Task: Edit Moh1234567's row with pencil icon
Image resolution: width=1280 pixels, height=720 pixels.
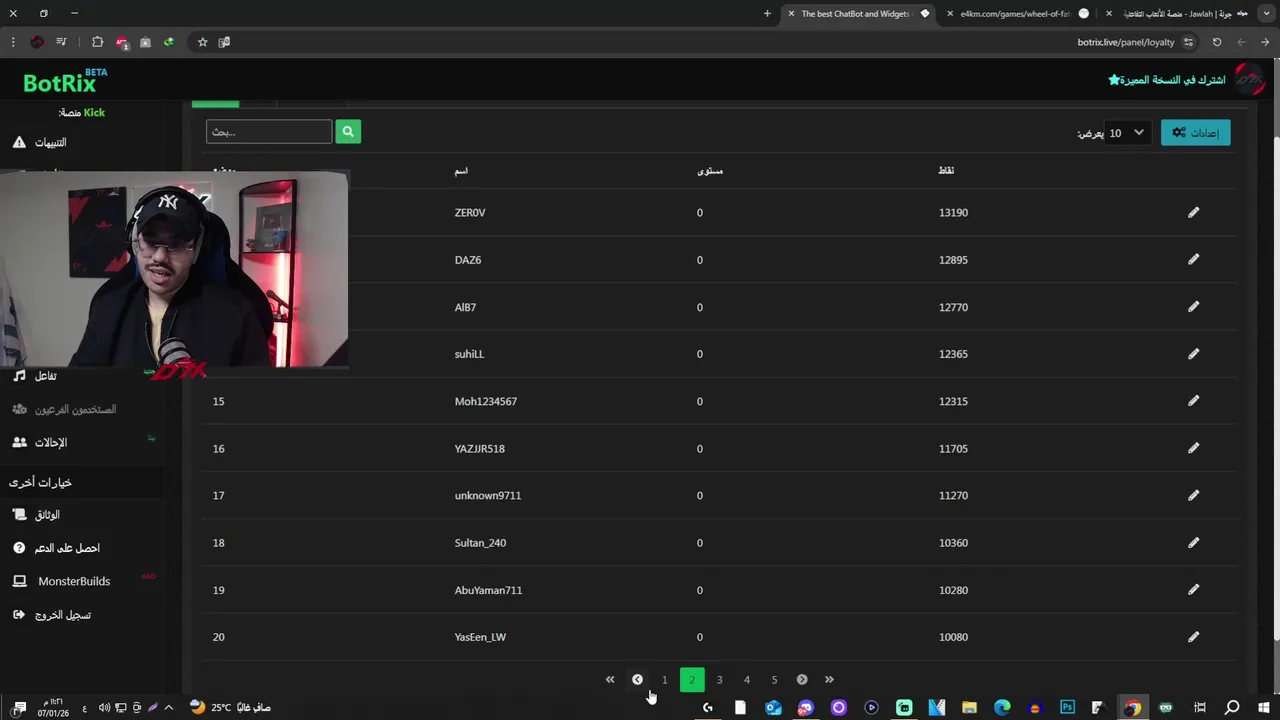Action: tap(1193, 401)
